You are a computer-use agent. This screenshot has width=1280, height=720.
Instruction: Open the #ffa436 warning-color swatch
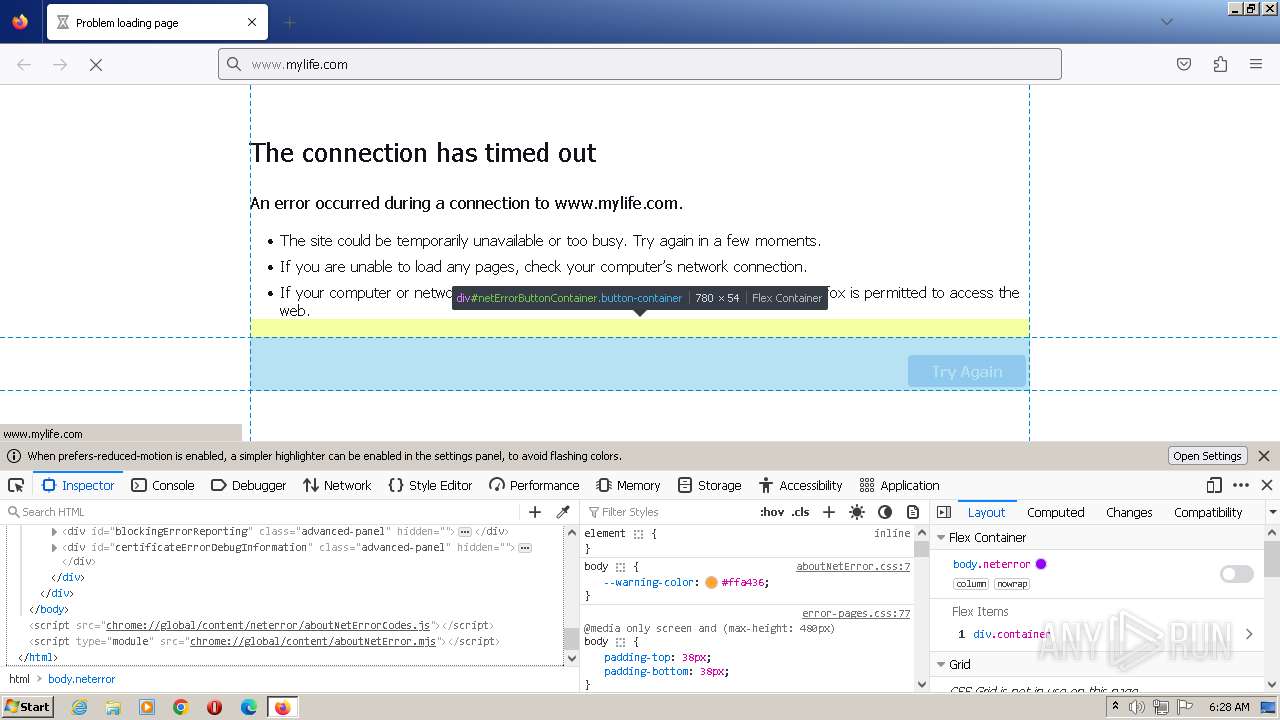click(711, 582)
